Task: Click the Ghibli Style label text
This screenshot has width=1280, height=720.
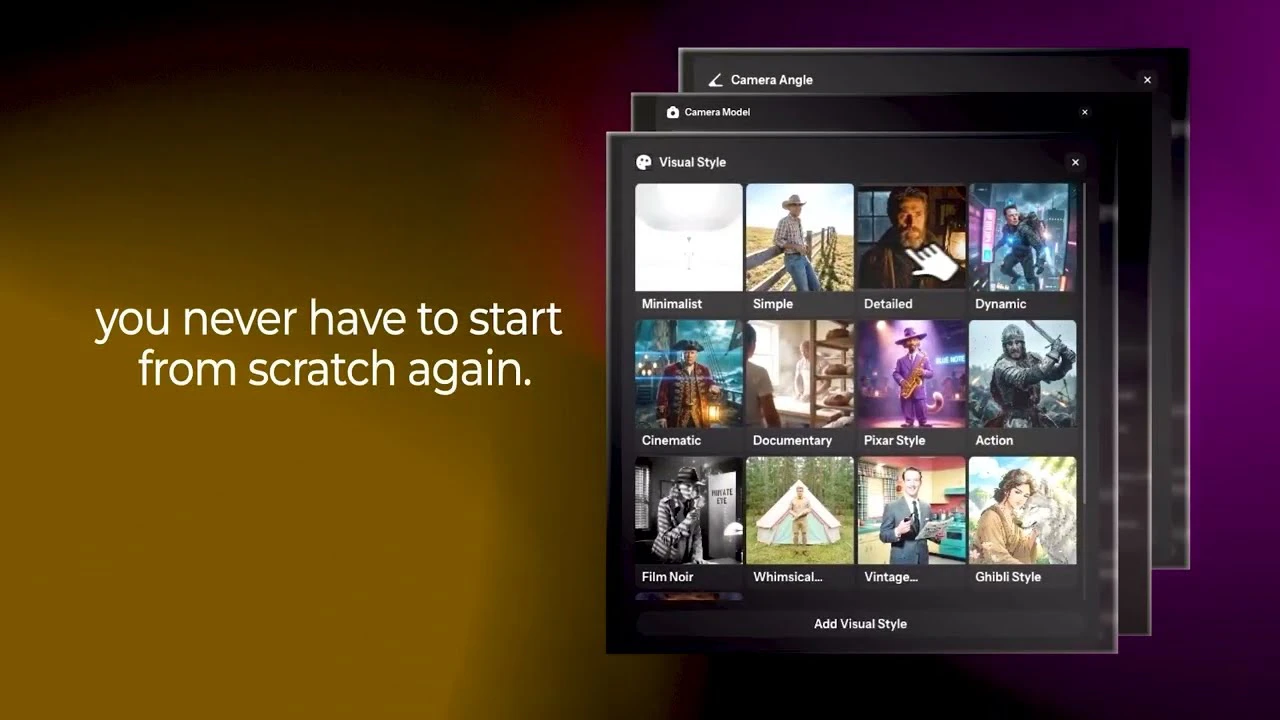Action: click(1008, 577)
